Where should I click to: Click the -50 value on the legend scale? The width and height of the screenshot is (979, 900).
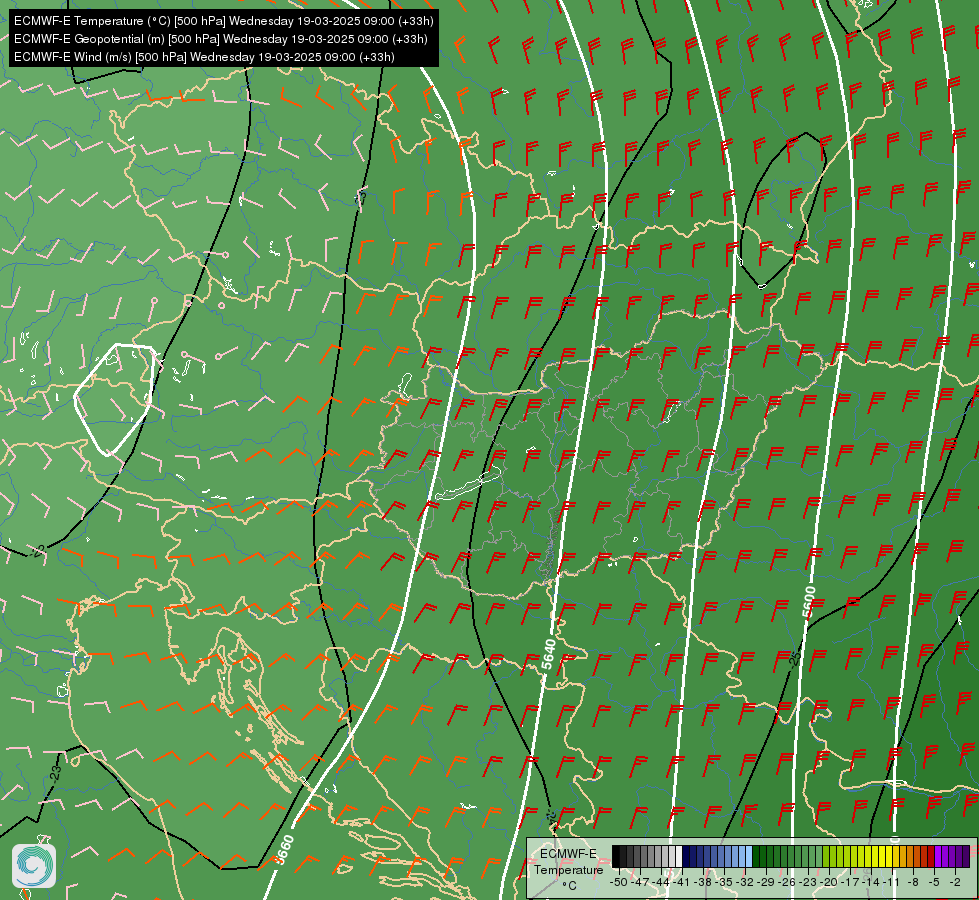tap(618, 882)
